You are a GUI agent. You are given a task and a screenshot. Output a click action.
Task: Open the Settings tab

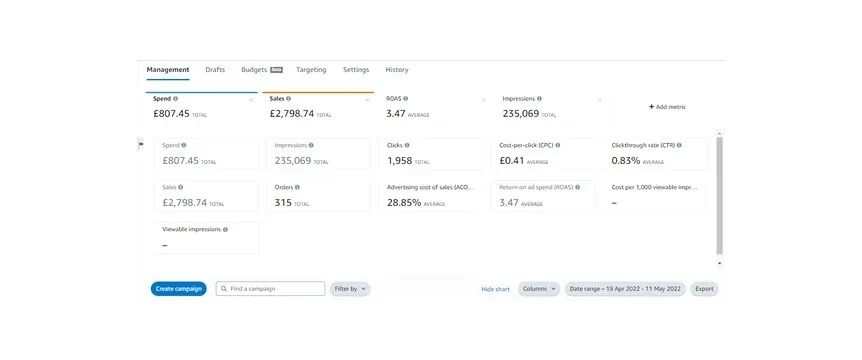tap(356, 70)
